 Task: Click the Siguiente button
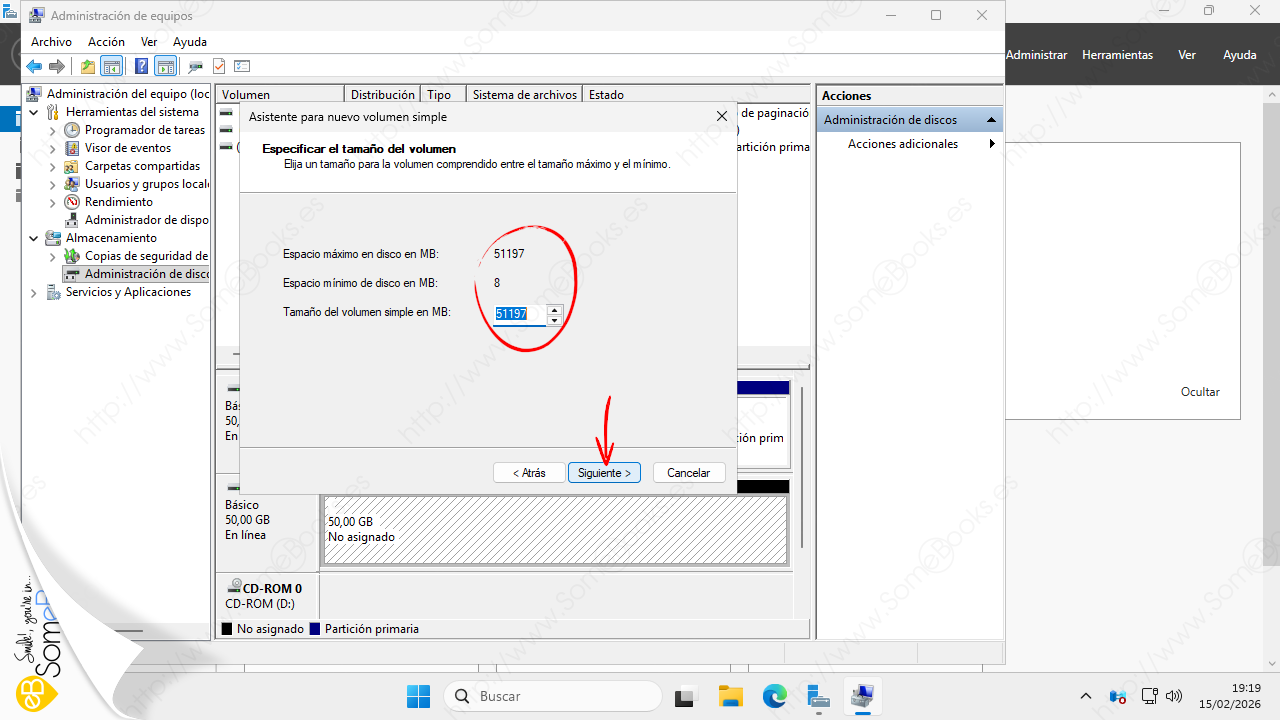[604, 473]
